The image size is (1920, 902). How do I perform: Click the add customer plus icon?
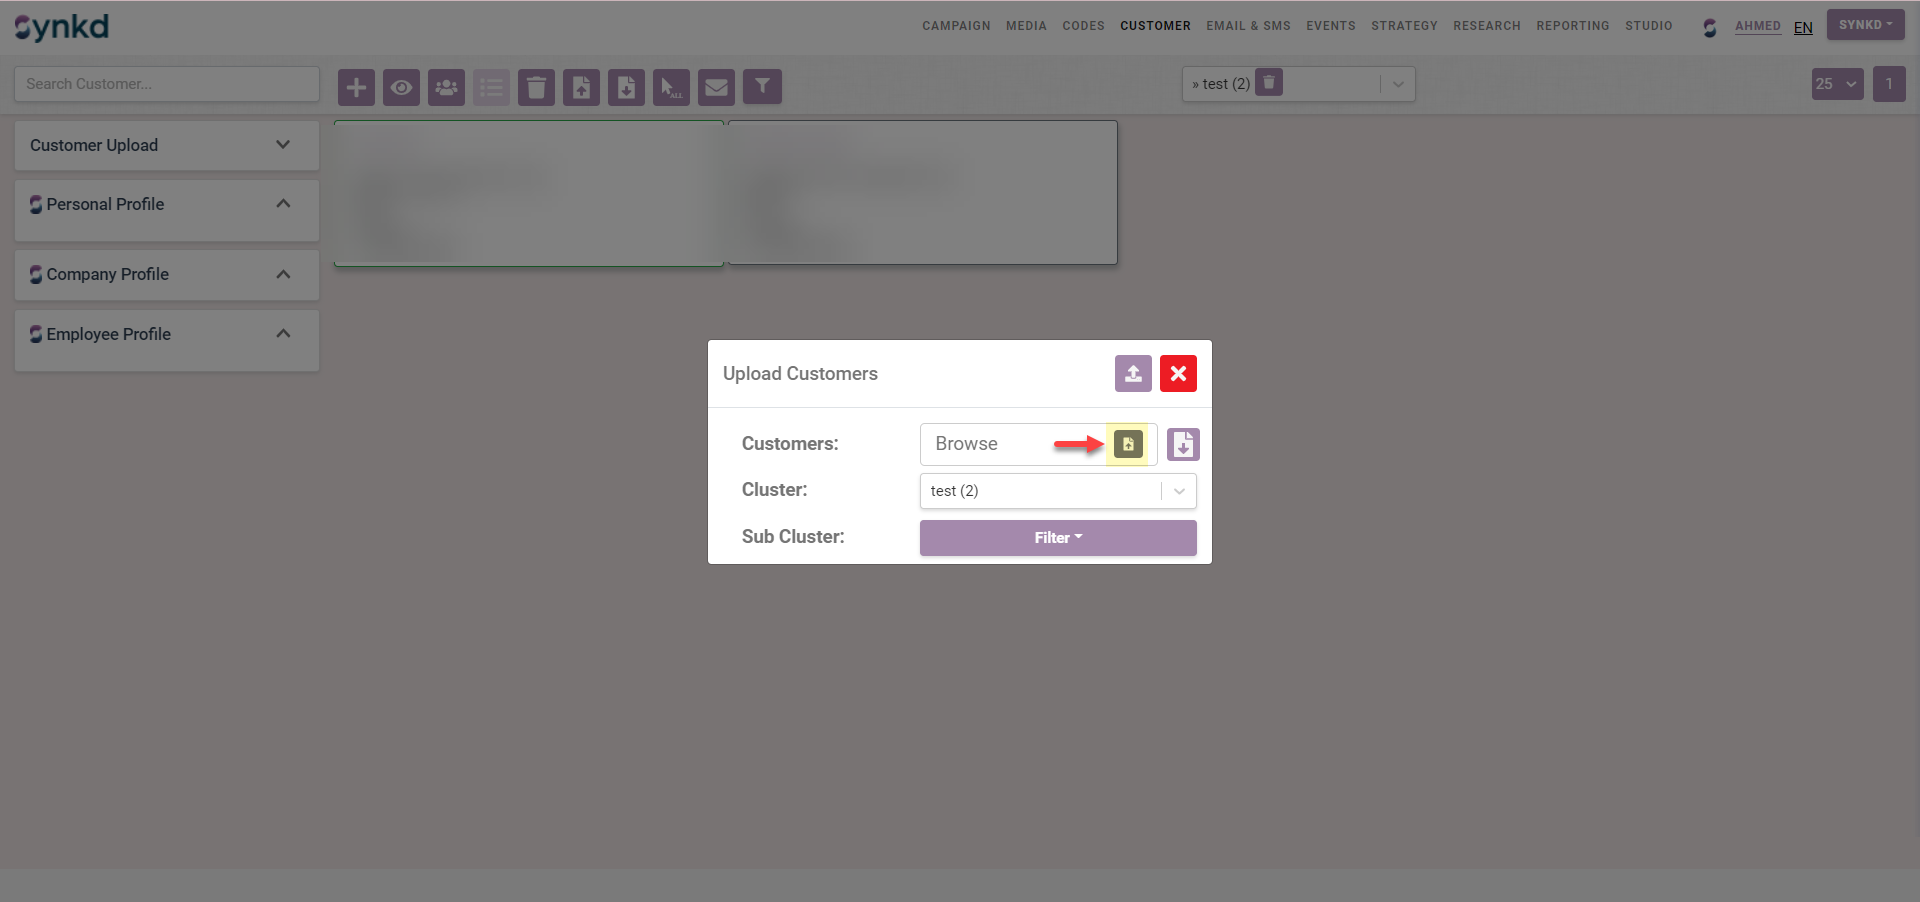[x=356, y=87]
